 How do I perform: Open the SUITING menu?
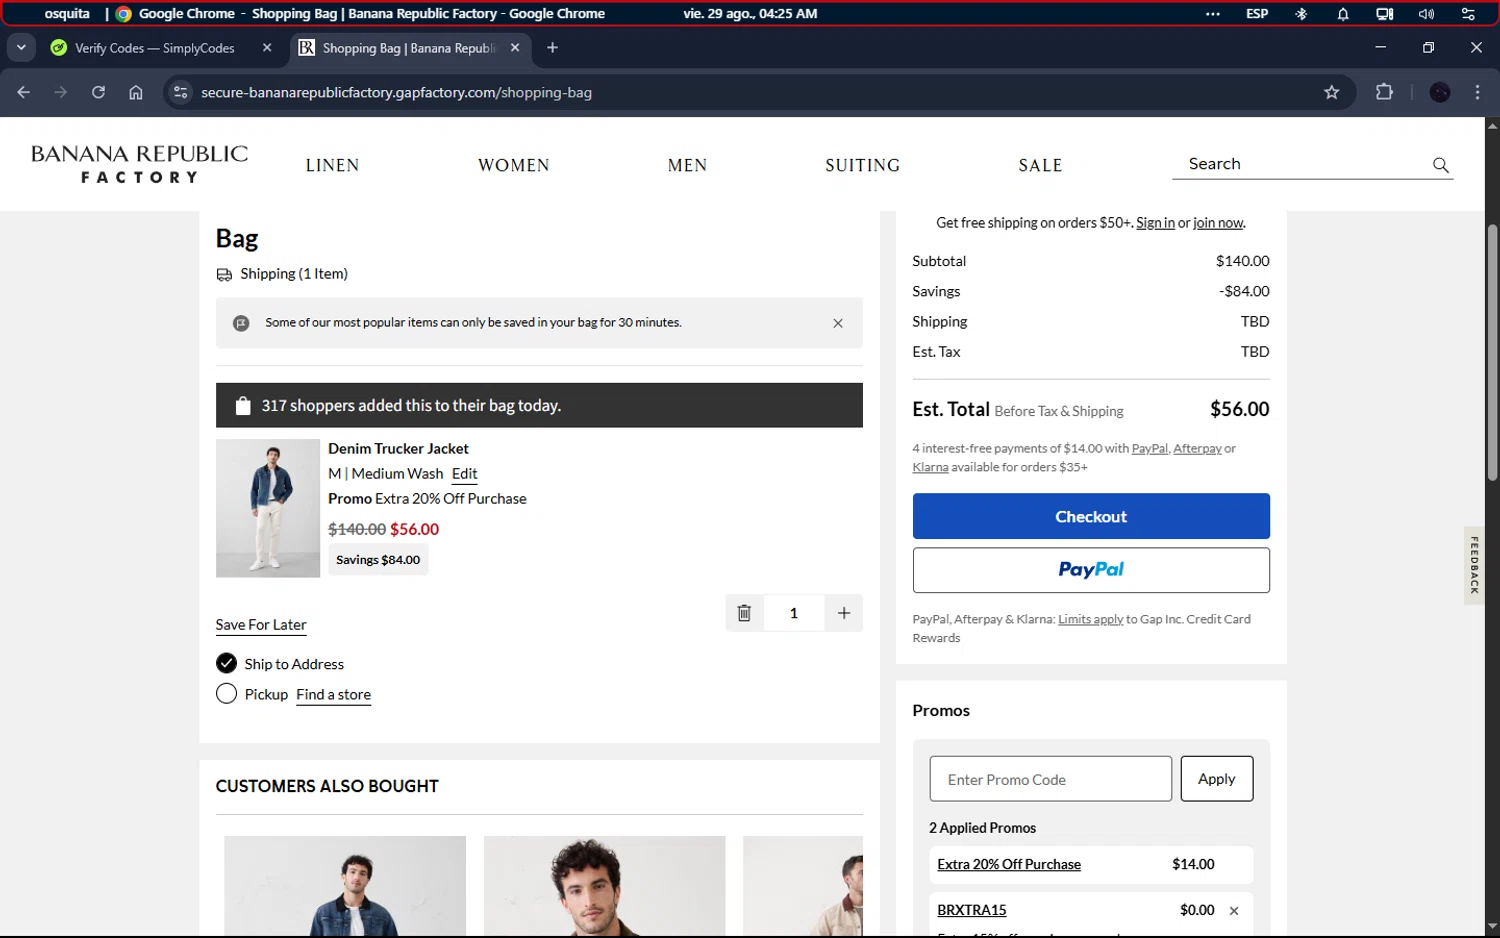[x=862, y=165]
